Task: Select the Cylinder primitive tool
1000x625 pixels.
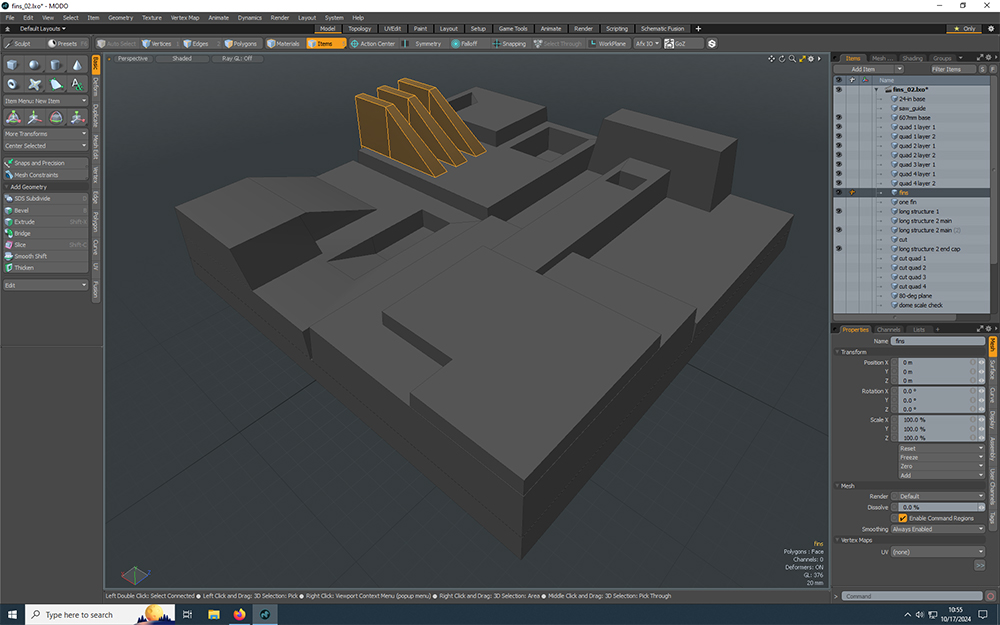Action: [55, 65]
